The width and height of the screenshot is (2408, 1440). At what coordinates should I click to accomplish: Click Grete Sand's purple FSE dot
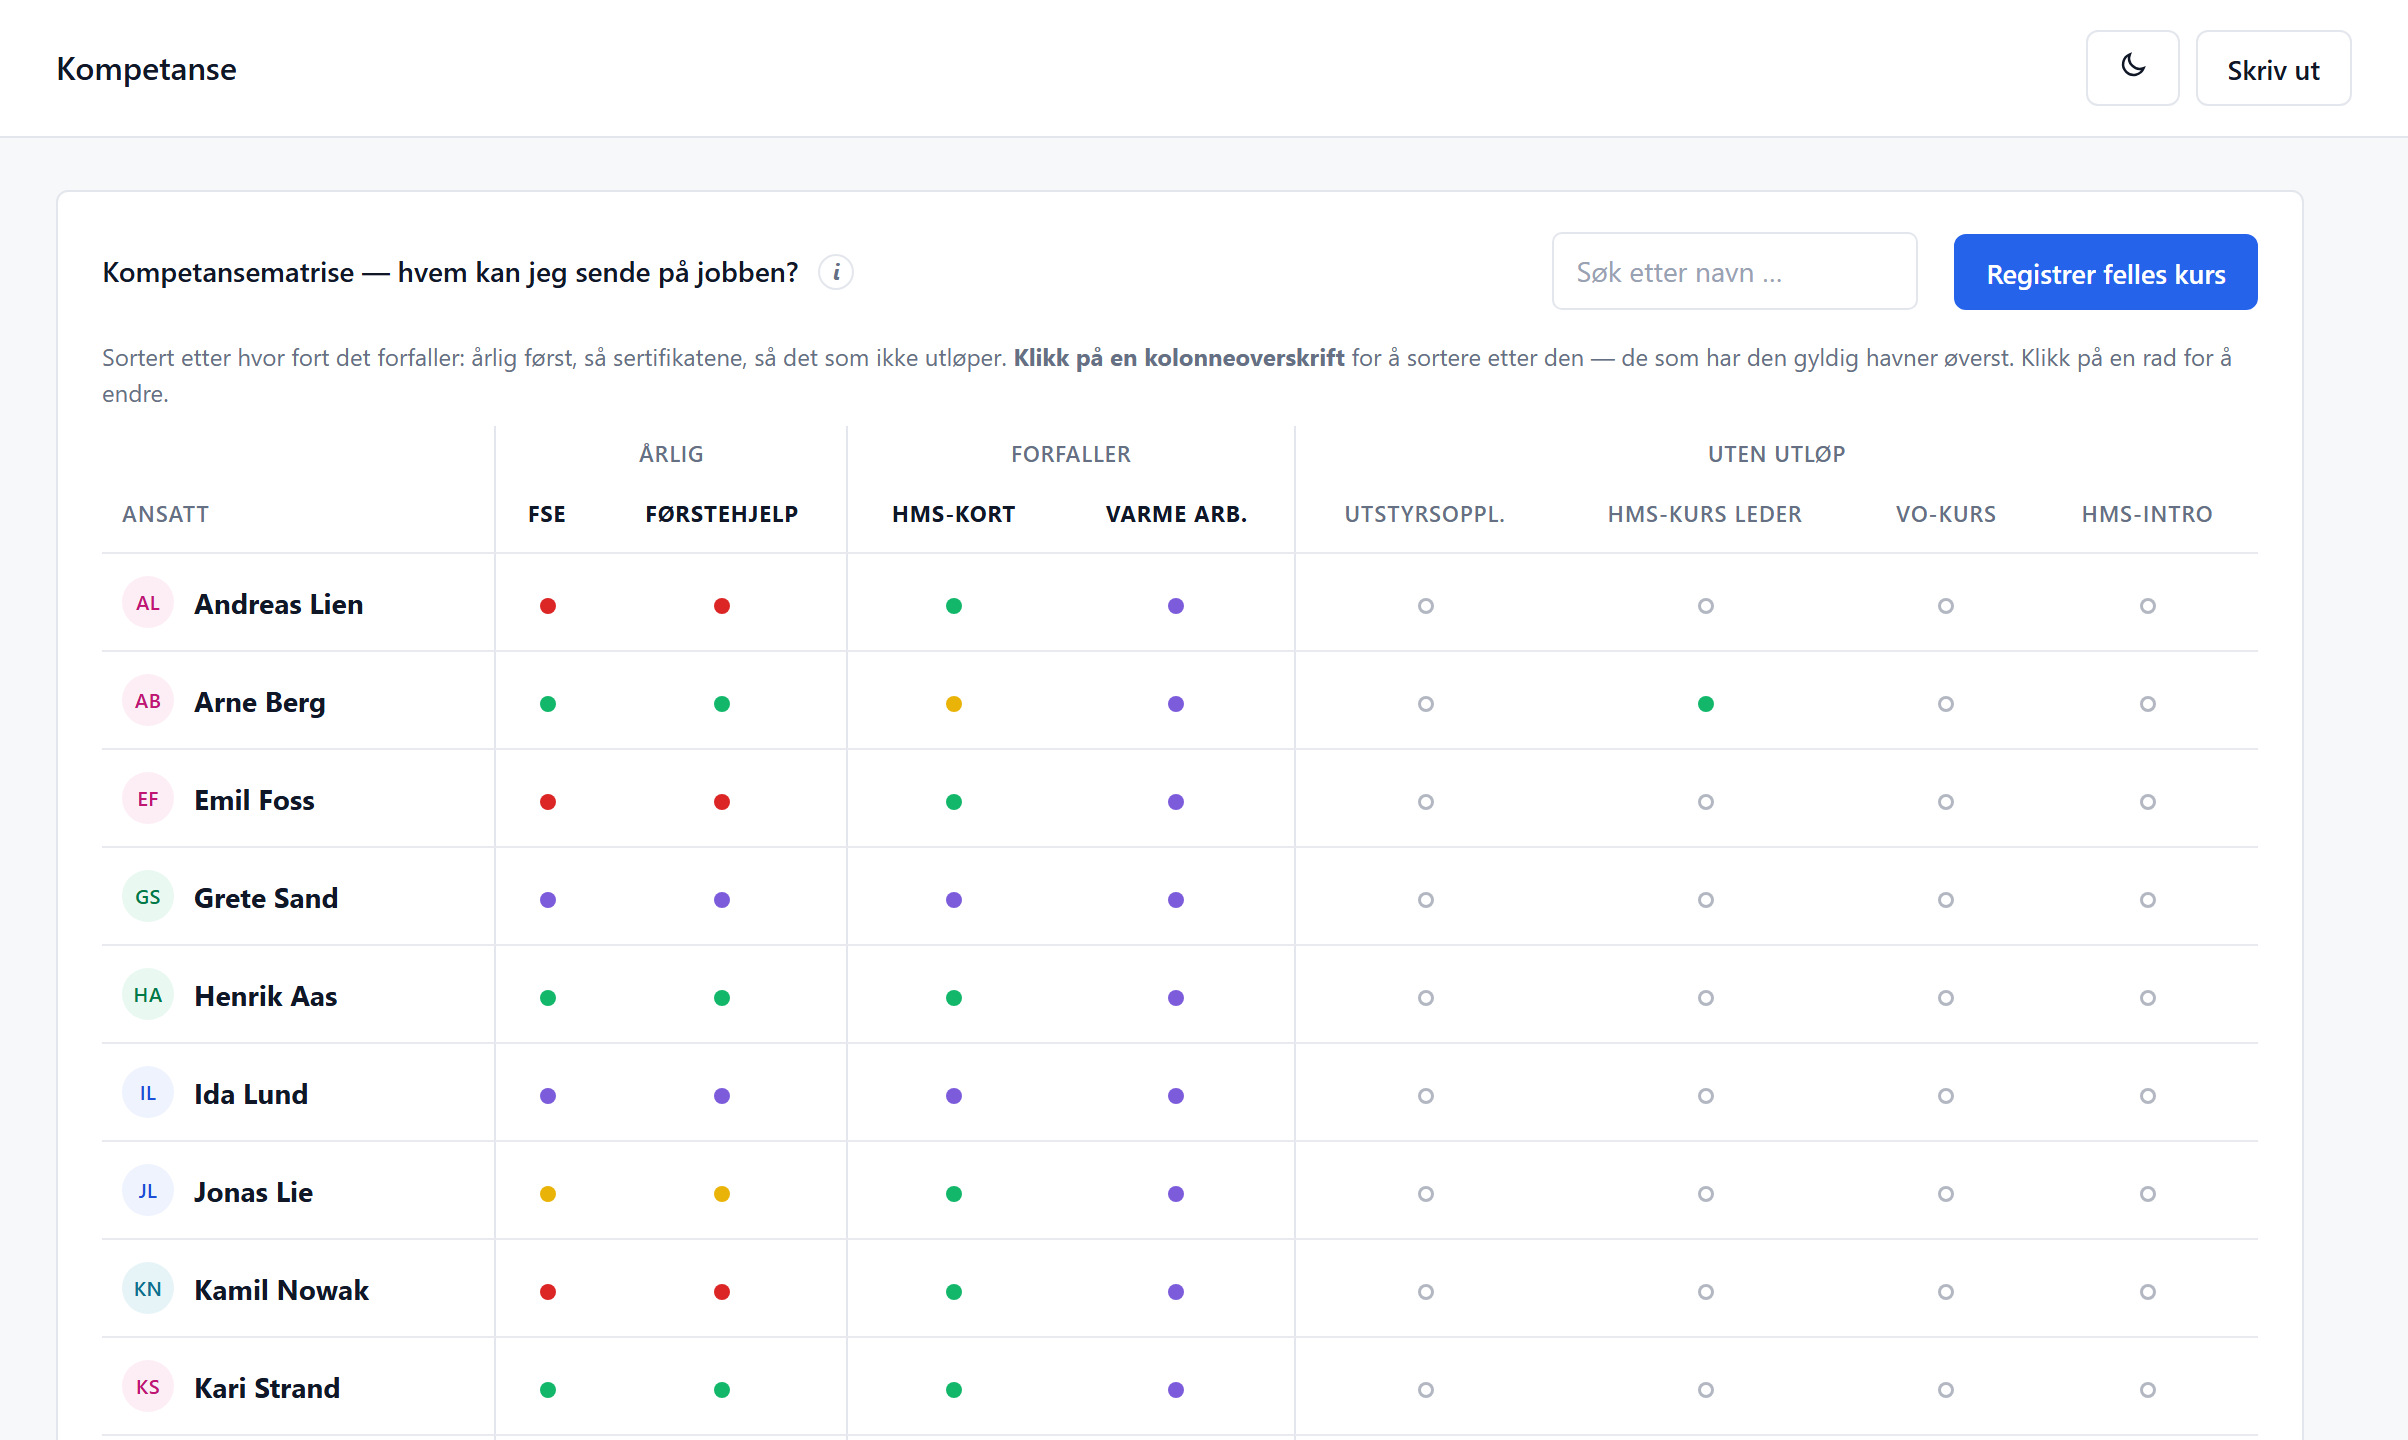[x=548, y=900]
